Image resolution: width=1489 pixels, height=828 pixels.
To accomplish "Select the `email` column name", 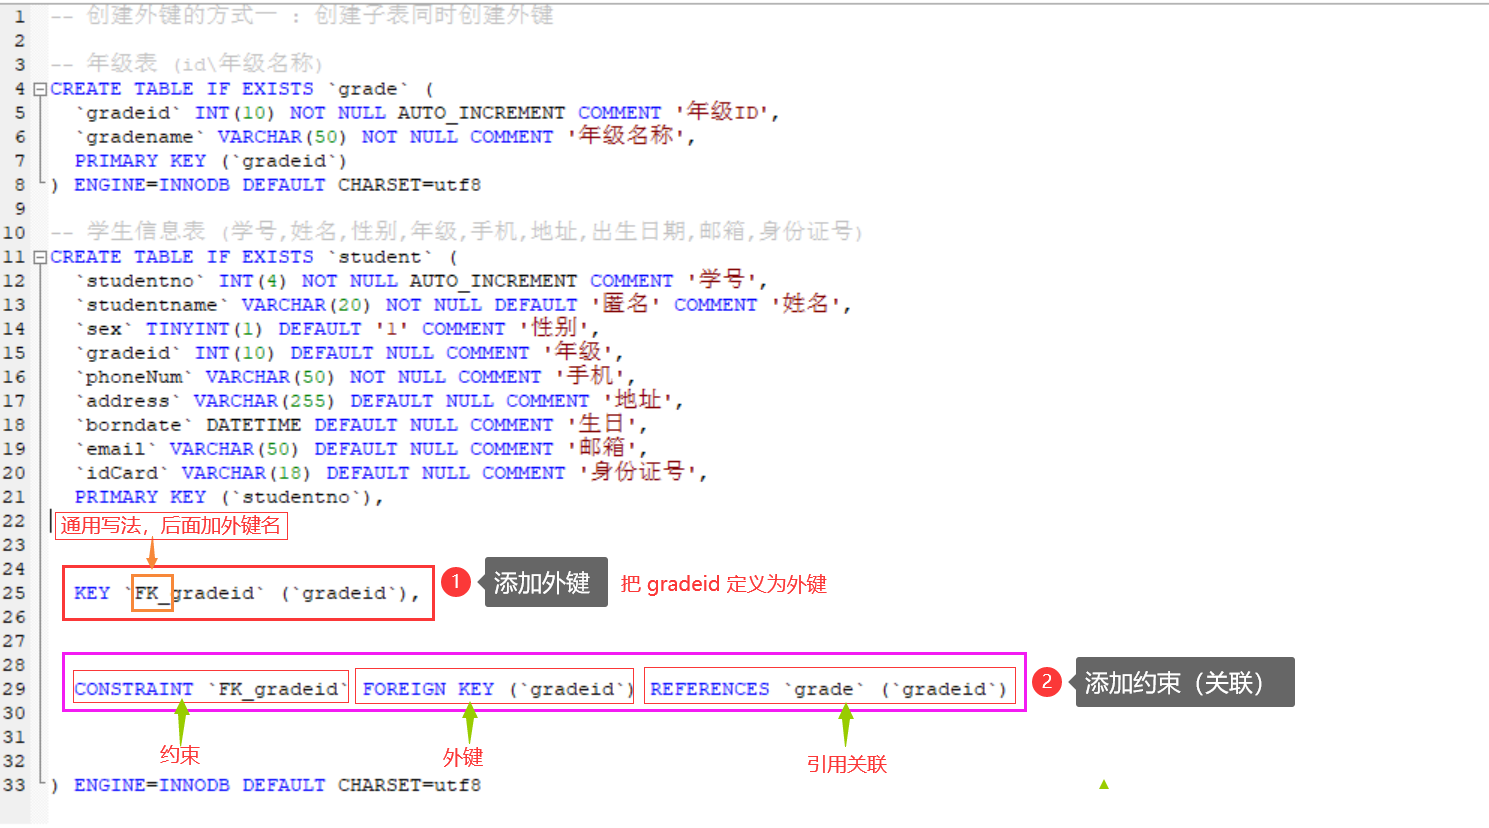I will pos(116,449).
